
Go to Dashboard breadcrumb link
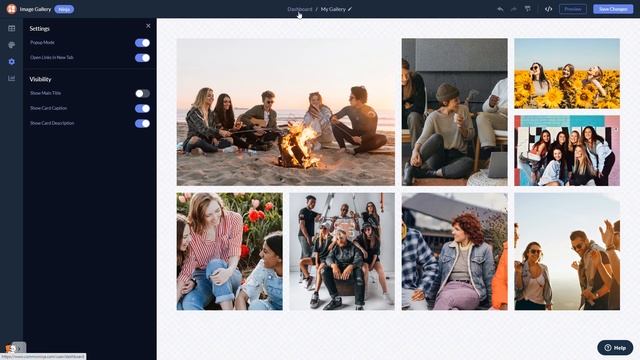click(300, 9)
